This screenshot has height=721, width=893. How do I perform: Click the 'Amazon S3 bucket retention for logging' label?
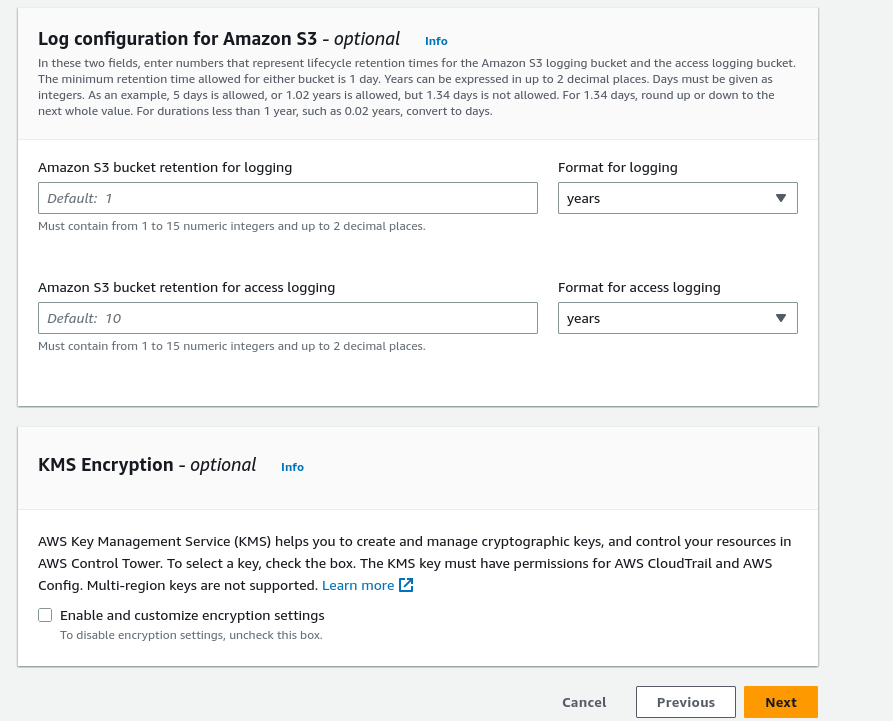click(165, 167)
